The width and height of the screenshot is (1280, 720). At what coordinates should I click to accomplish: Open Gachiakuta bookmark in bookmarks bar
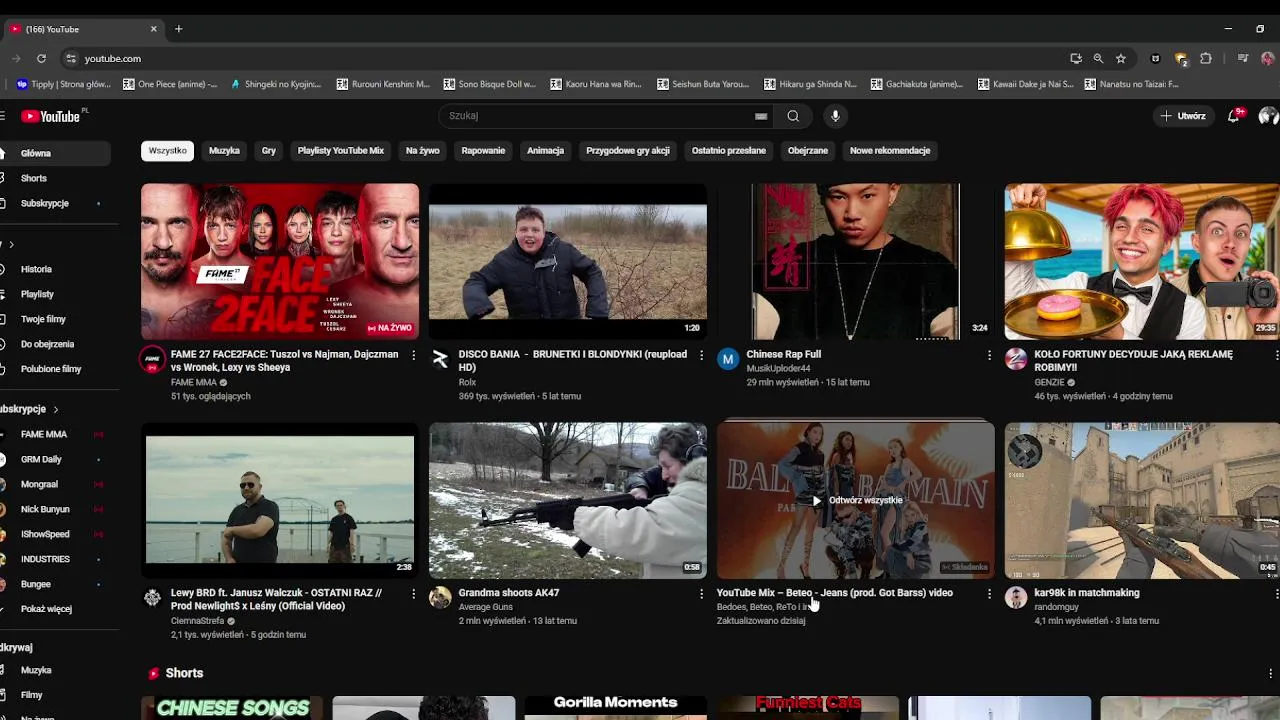[916, 85]
